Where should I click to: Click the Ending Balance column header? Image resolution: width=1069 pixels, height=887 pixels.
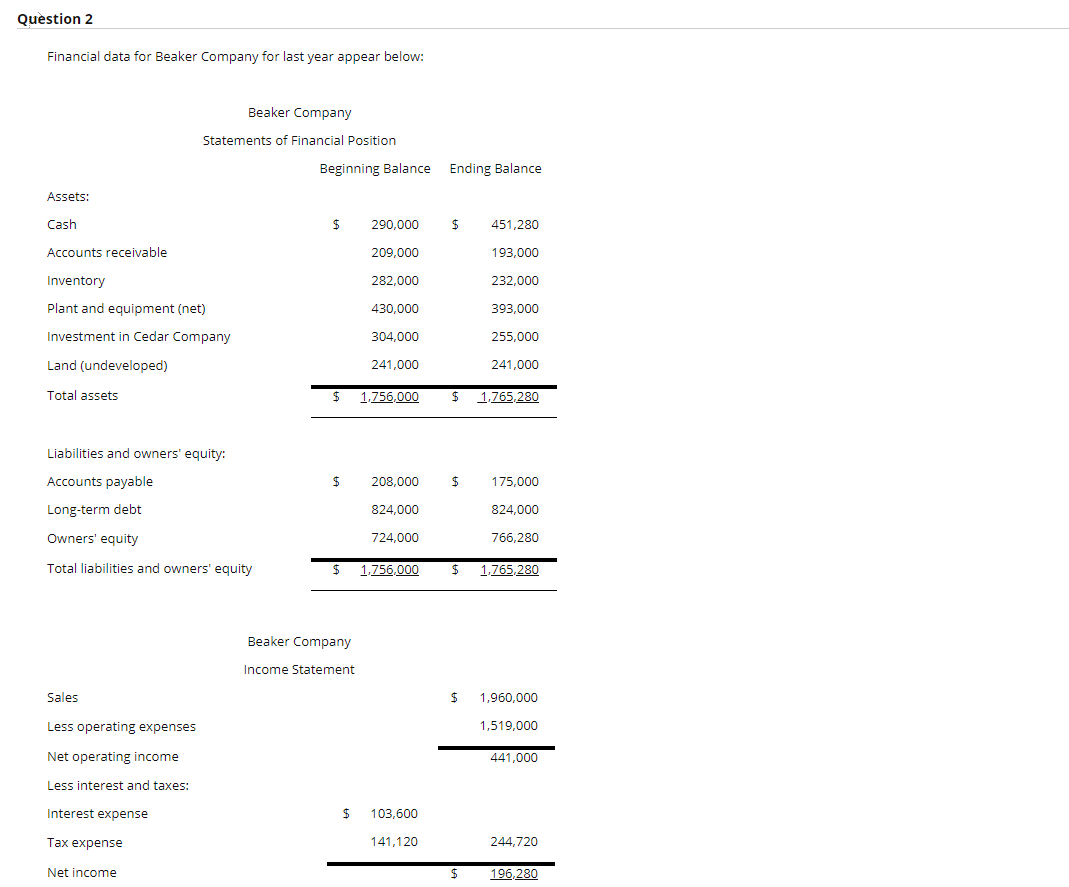pos(495,168)
